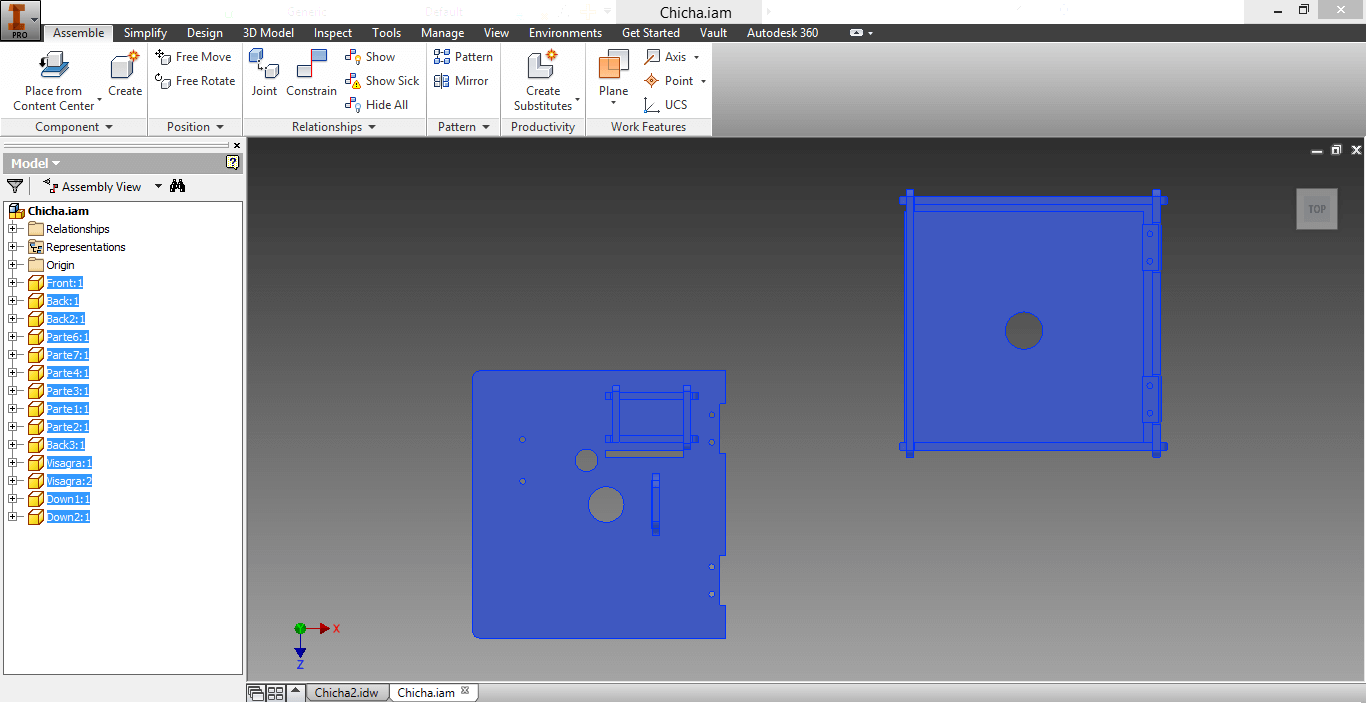Activate the Joint tool
Image resolution: width=1366 pixels, height=703 pixels.
pos(264,73)
